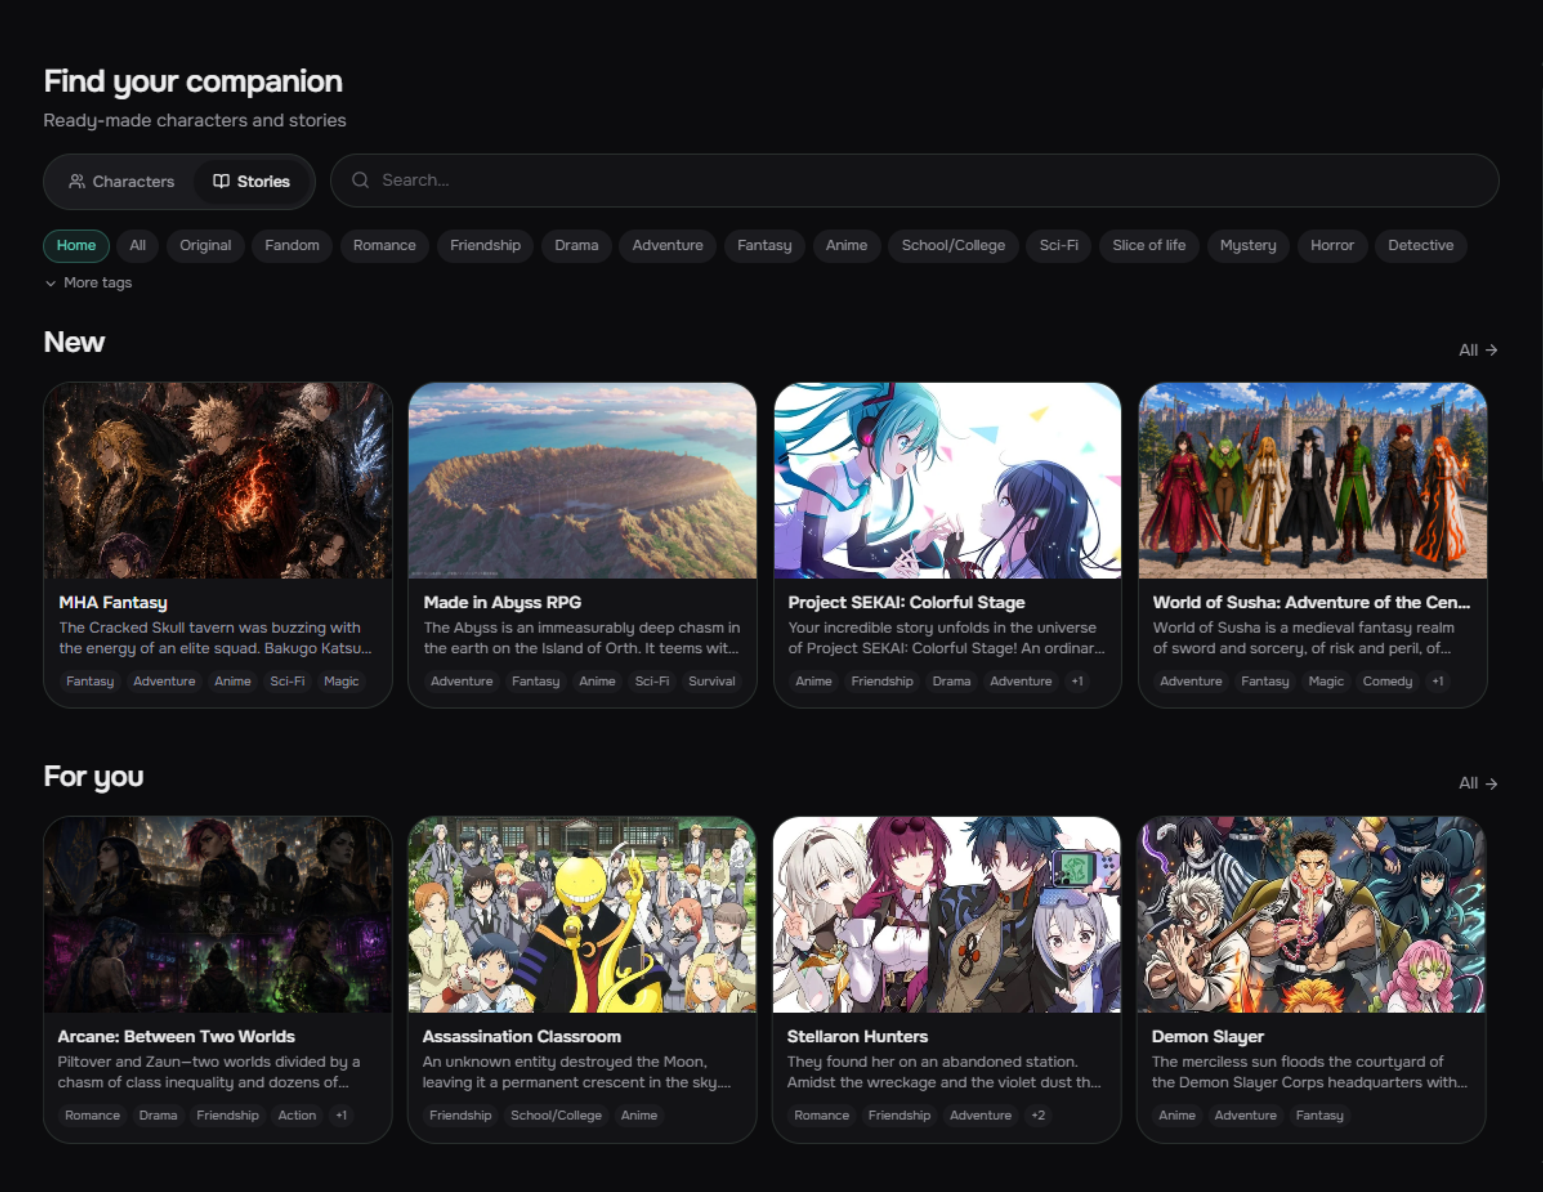Click the Magic tag on MHA Fantasy
The height and width of the screenshot is (1192, 1543).
[x=341, y=681]
